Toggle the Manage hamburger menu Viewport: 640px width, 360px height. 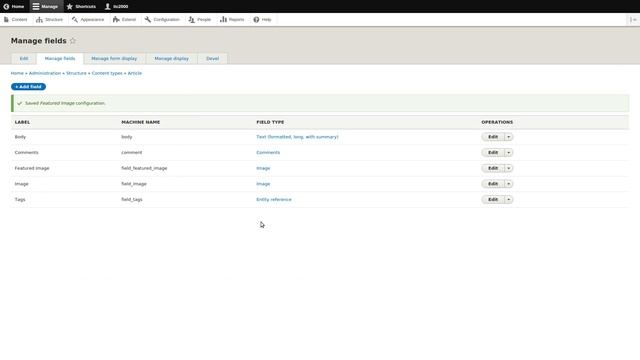click(x=45, y=7)
